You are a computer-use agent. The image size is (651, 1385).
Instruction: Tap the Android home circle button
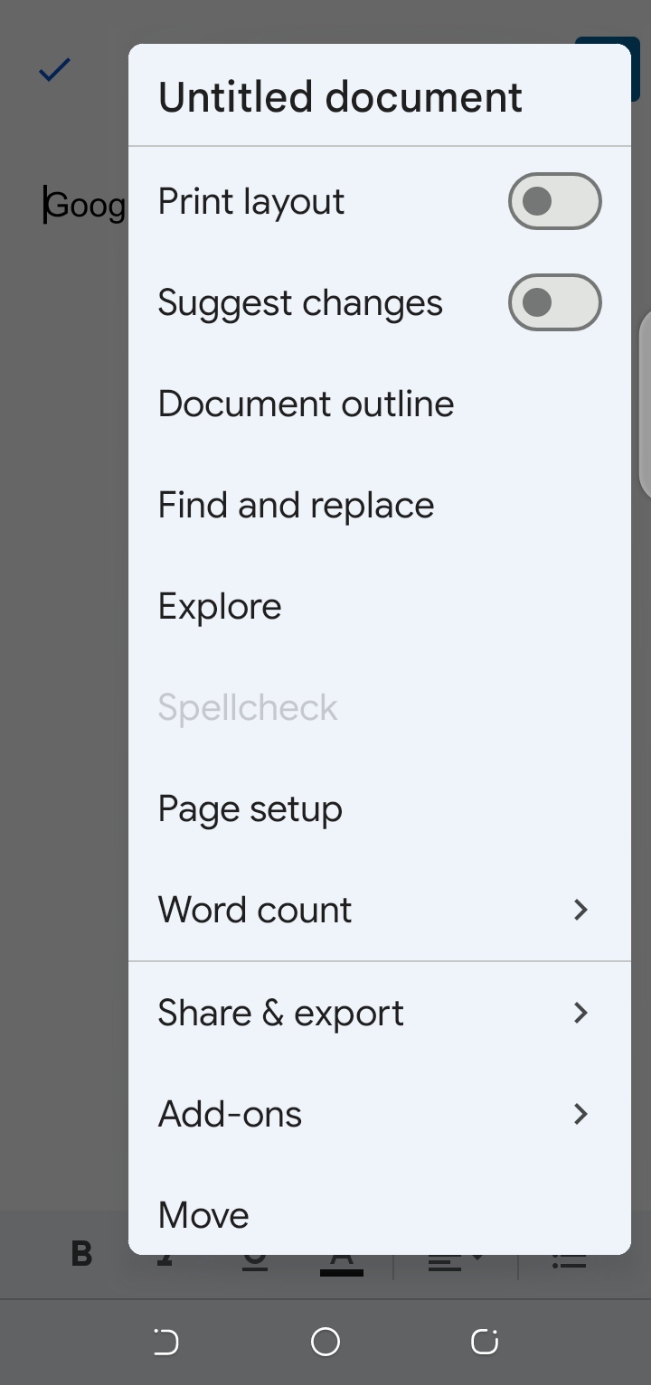coord(325,1342)
